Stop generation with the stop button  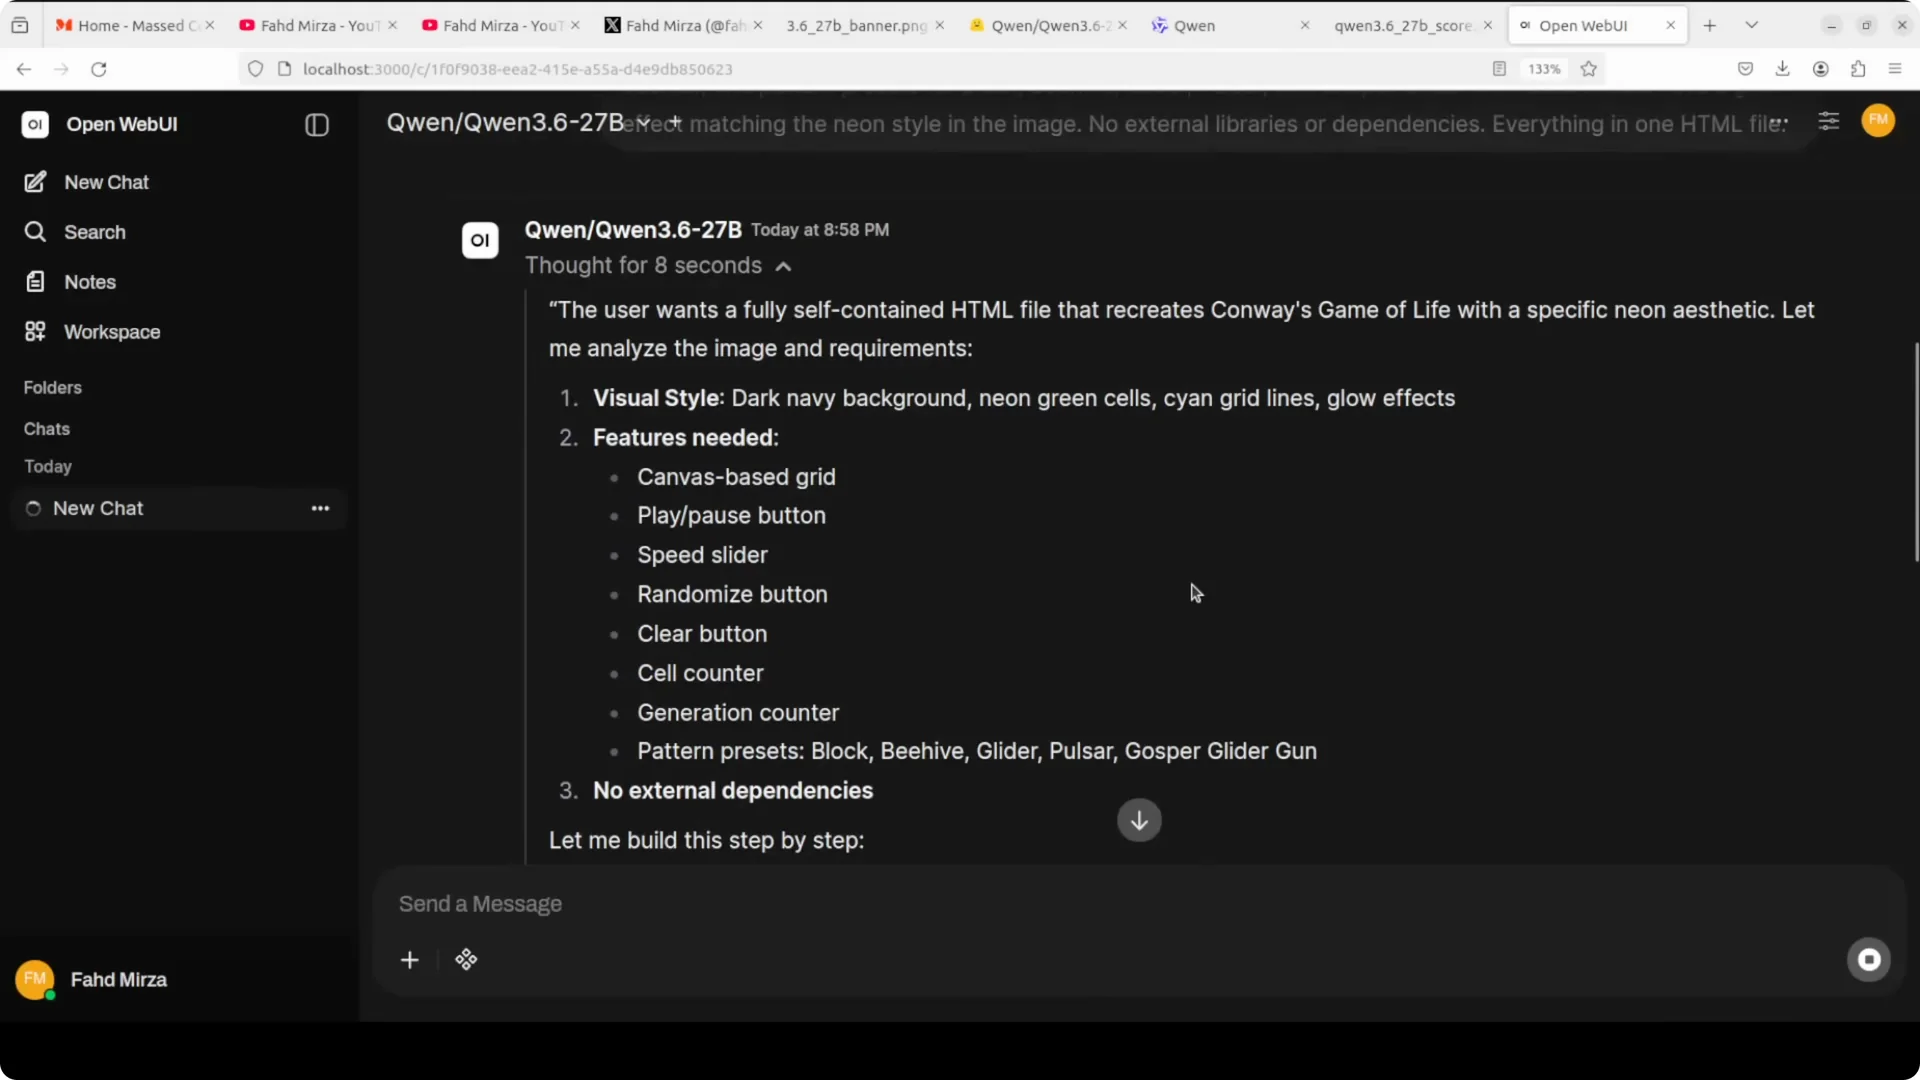tap(1868, 960)
